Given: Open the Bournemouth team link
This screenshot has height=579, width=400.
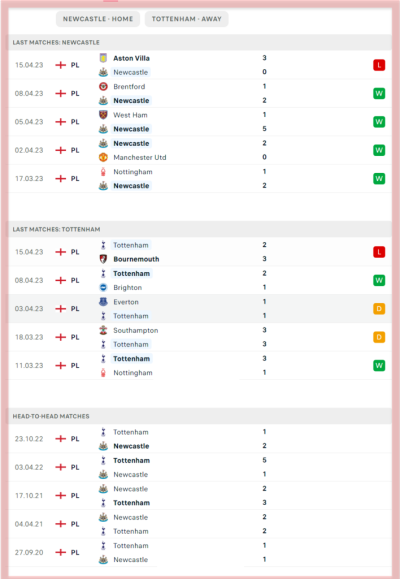Looking at the screenshot, I should (136, 259).
